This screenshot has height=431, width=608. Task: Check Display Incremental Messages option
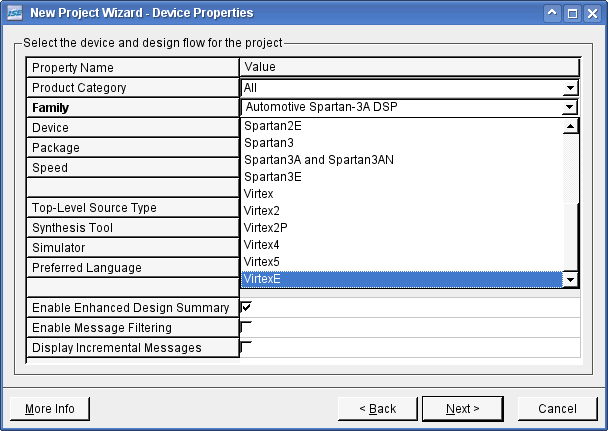pyautogui.click(x=246, y=347)
